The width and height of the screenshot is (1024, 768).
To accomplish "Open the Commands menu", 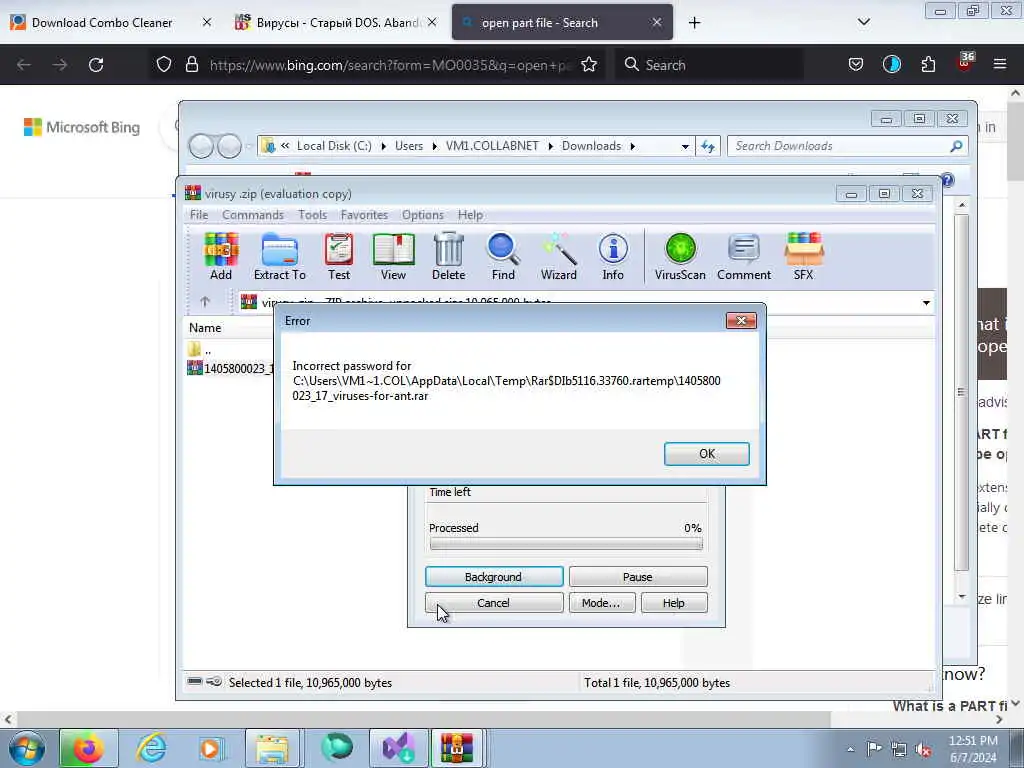I will (x=253, y=215).
